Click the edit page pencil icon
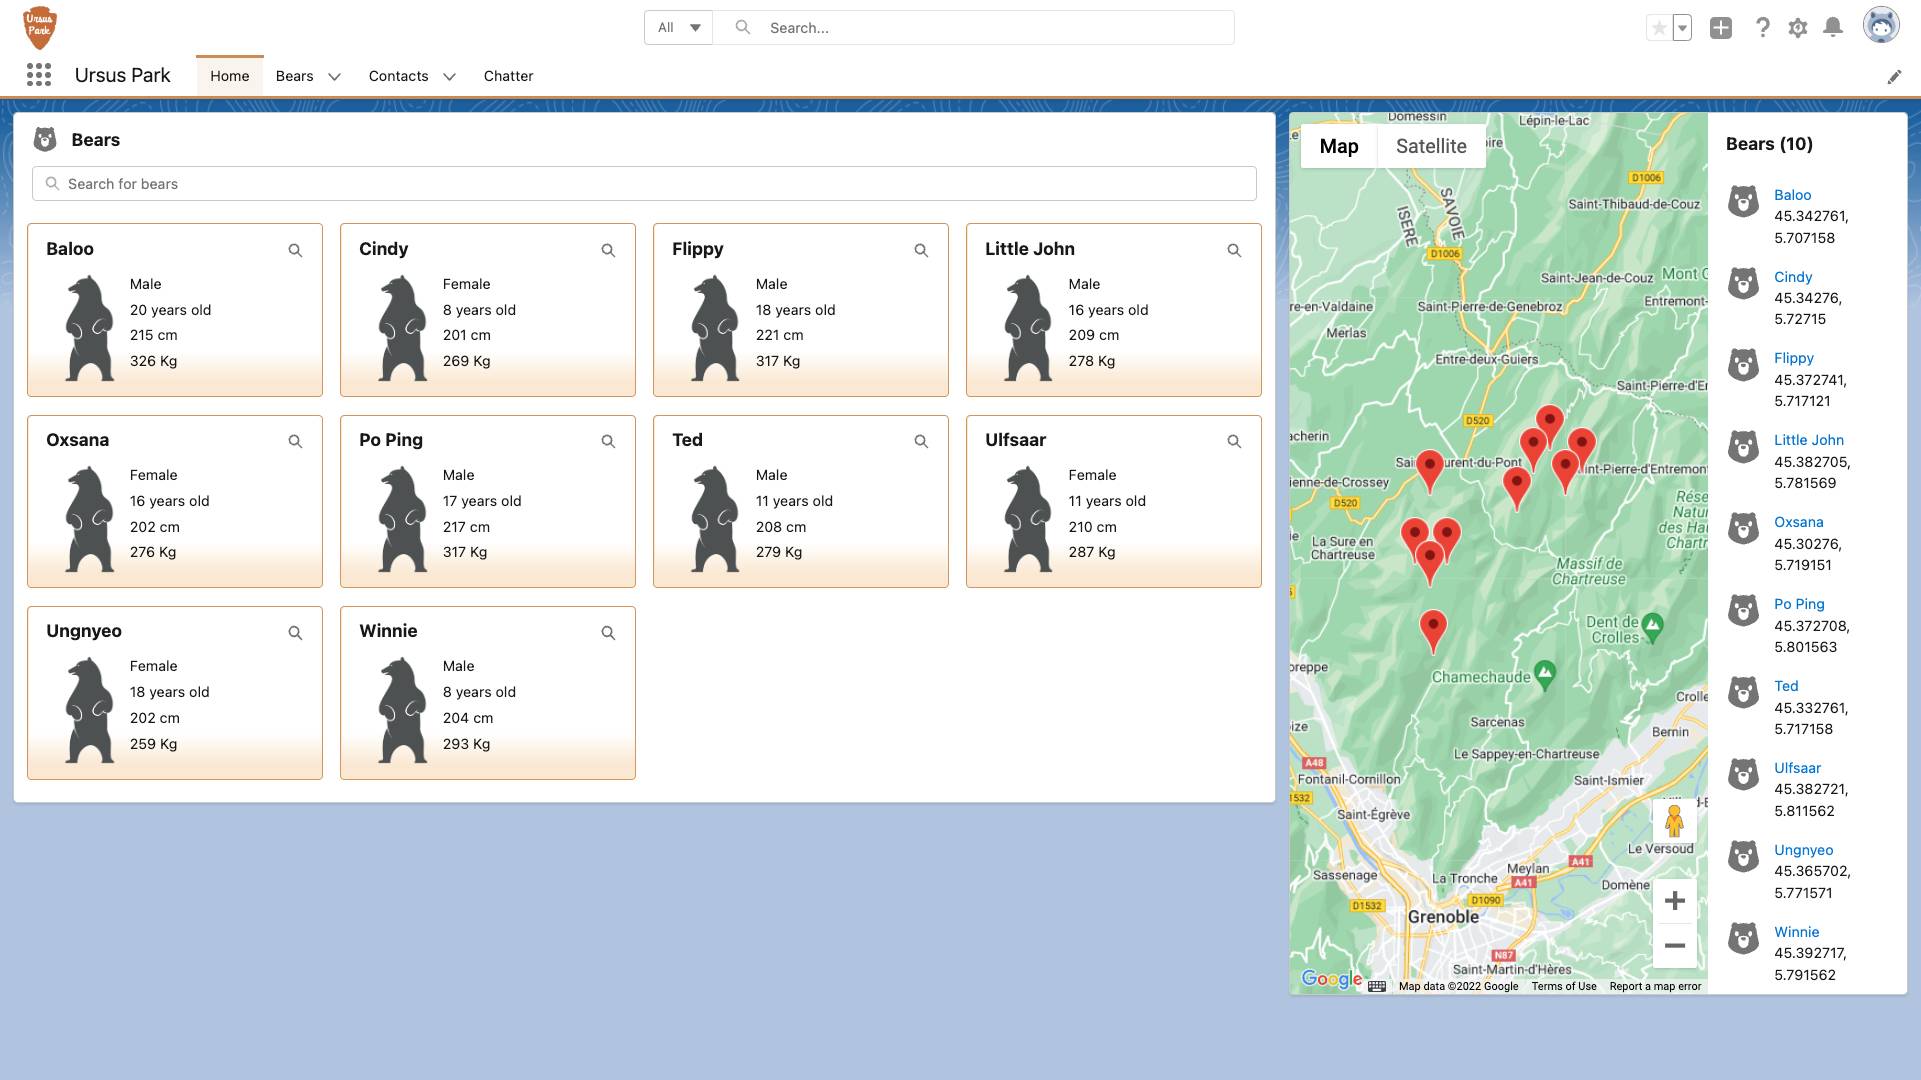Viewport: 1921px width, 1080px height. pyautogui.click(x=1894, y=77)
